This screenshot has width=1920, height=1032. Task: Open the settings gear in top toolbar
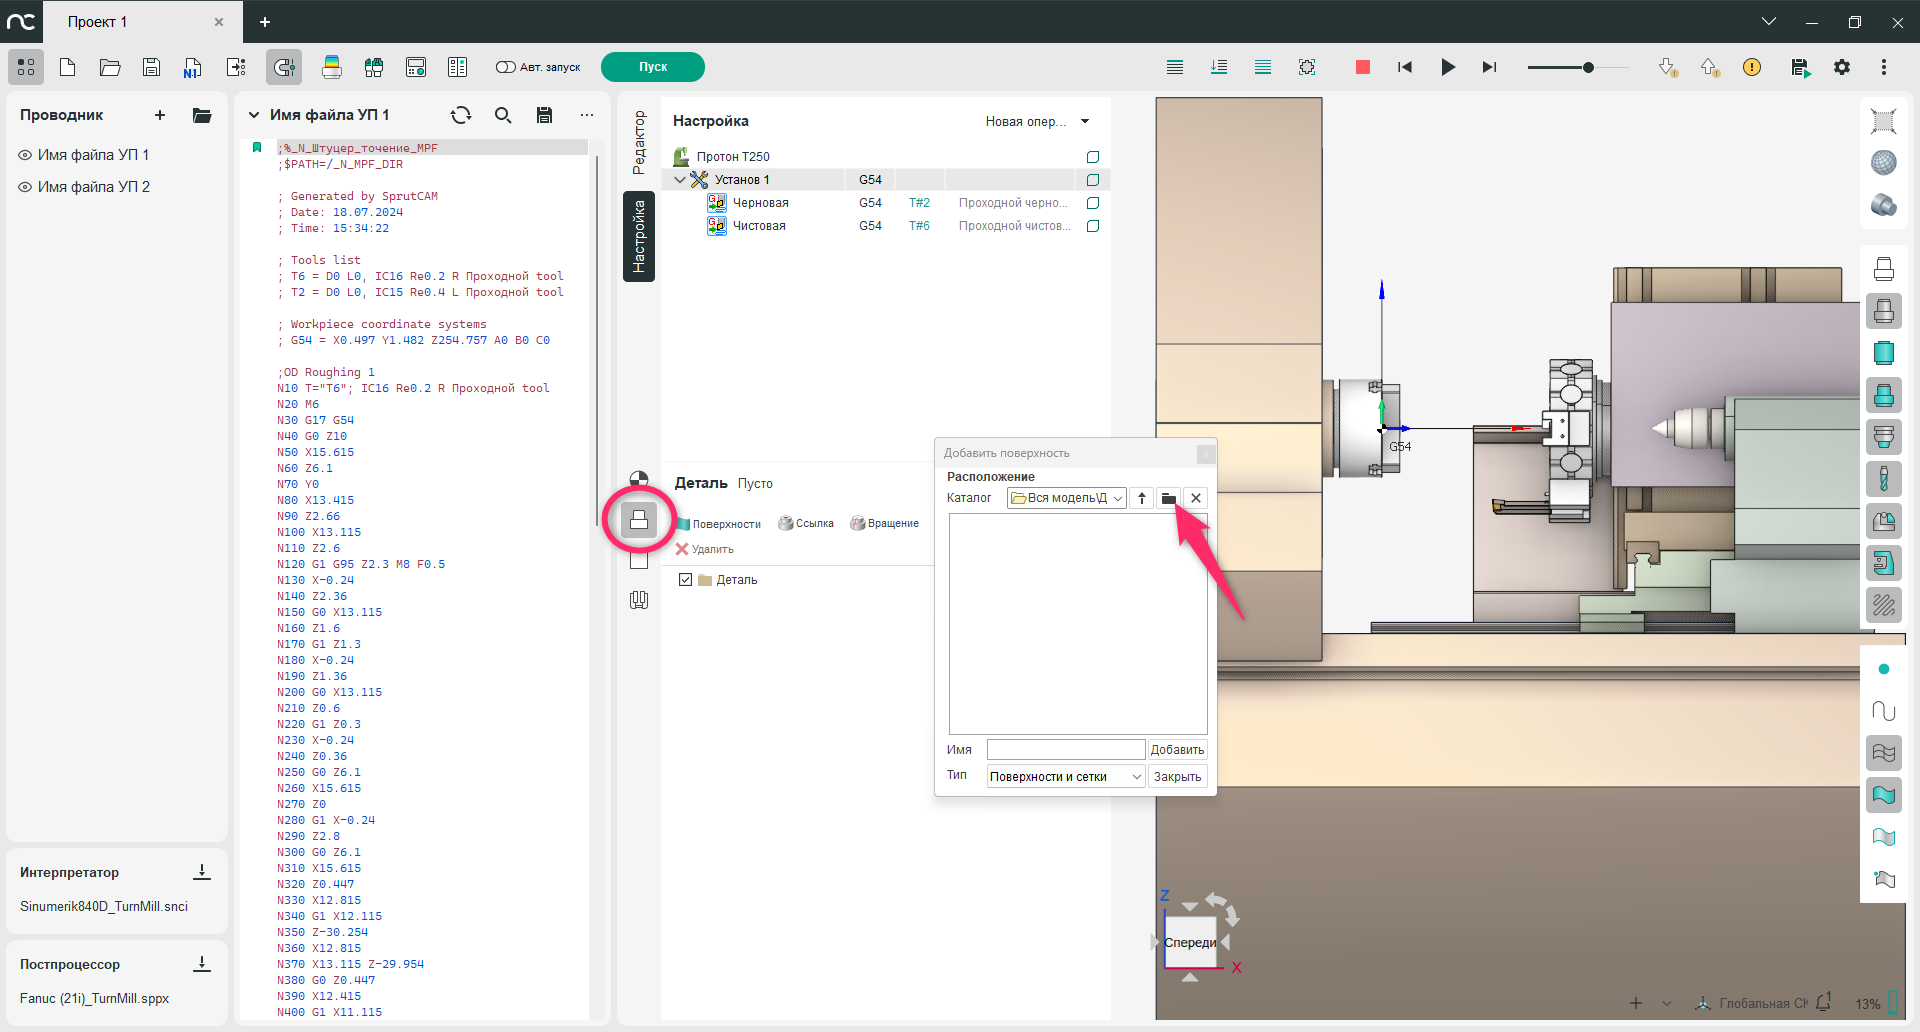pyautogui.click(x=1842, y=67)
